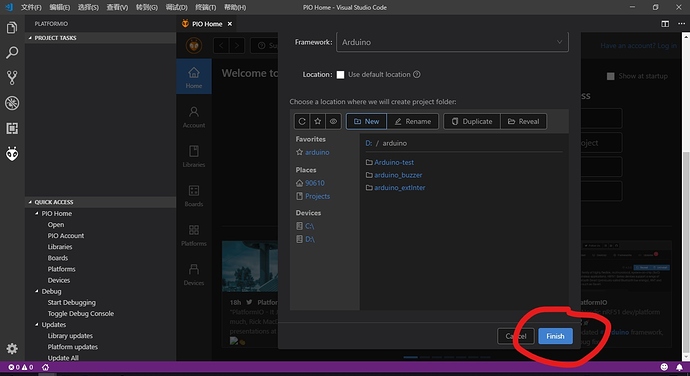Click the Finish button

click(x=555, y=336)
